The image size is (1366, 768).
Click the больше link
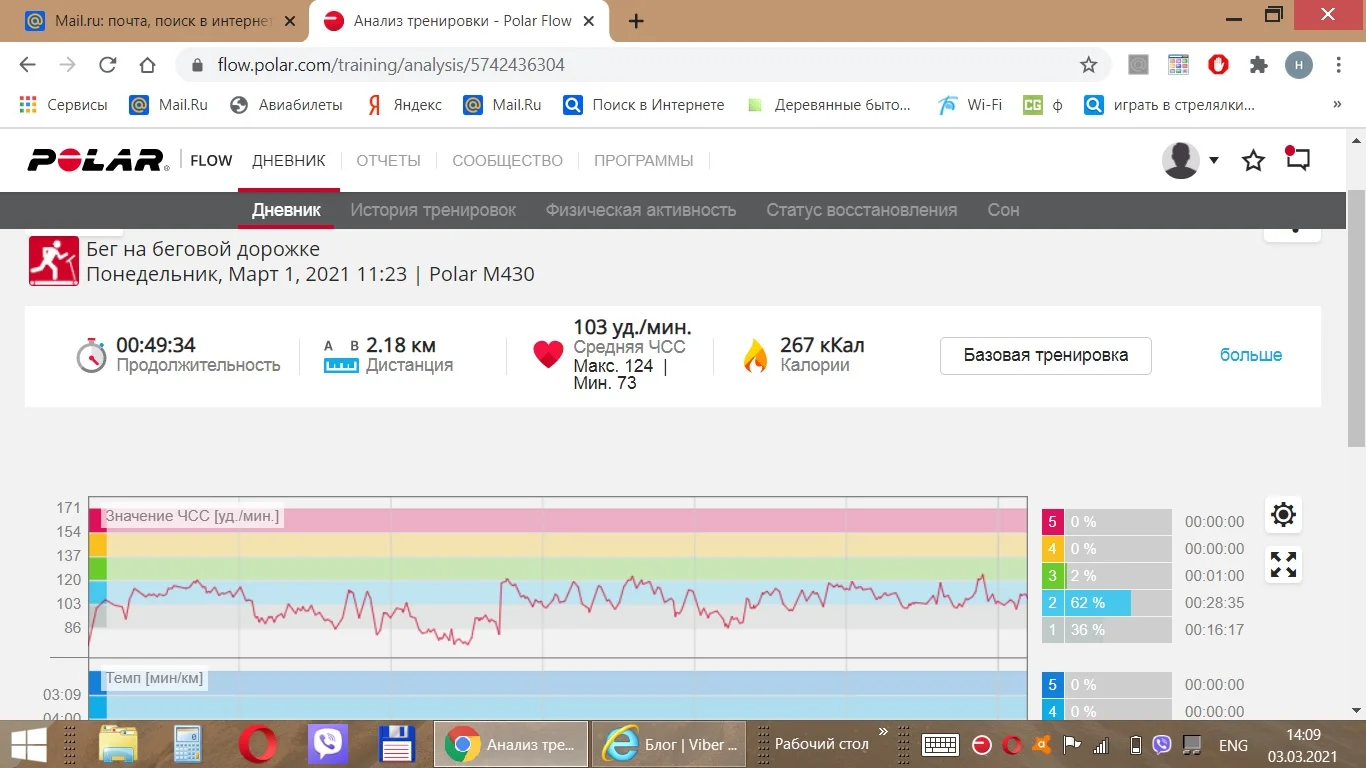tap(1251, 355)
